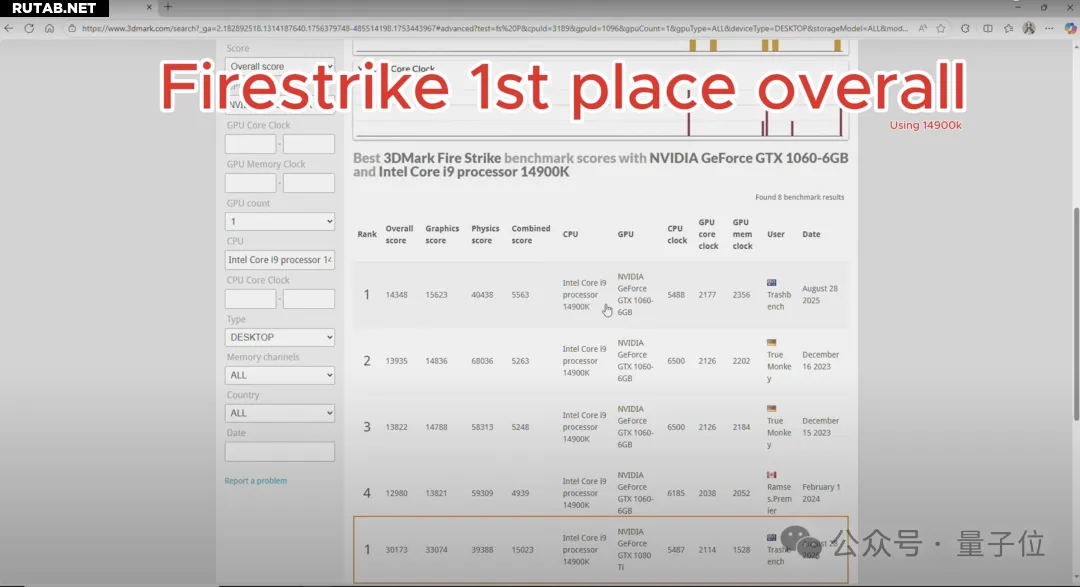Image resolution: width=1080 pixels, height=587 pixels.
Task: Open the Intel Core i9 link in rank 3 row
Action: pos(584,427)
